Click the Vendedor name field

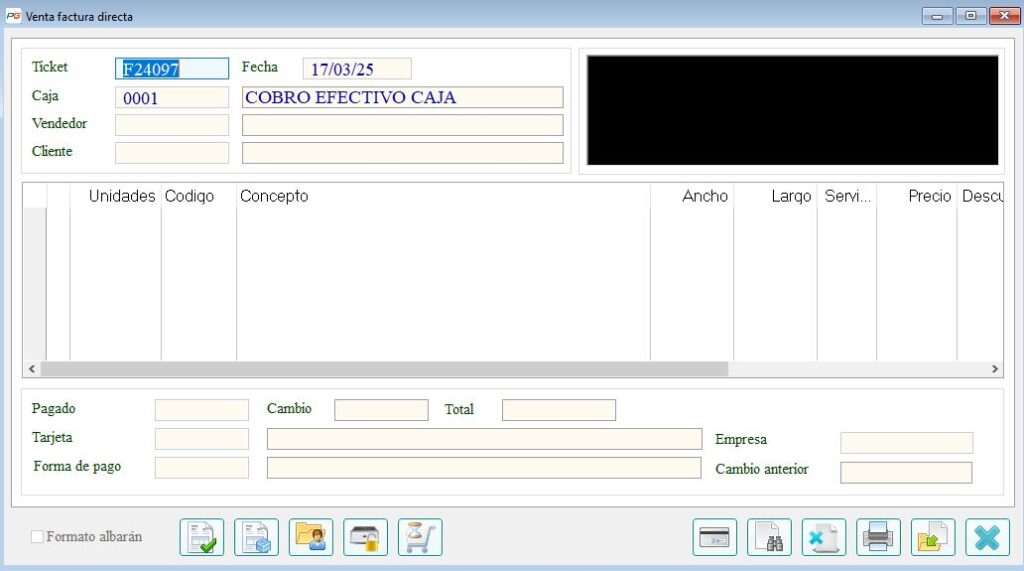[x=402, y=125]
